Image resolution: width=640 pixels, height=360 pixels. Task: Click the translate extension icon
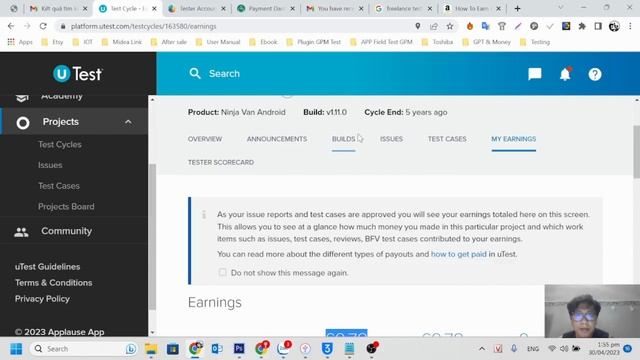point(485,26)
